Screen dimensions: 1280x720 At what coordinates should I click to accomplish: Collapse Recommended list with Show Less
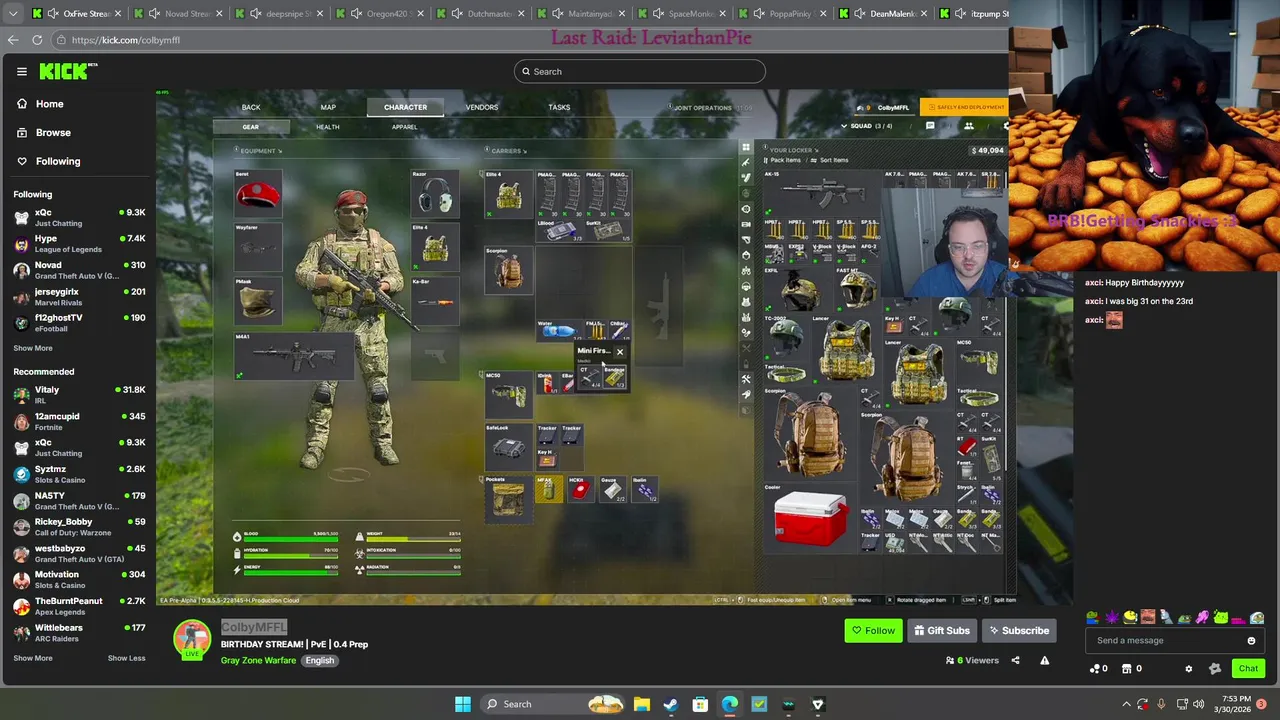pyautogui.click(x=126, y=658)
